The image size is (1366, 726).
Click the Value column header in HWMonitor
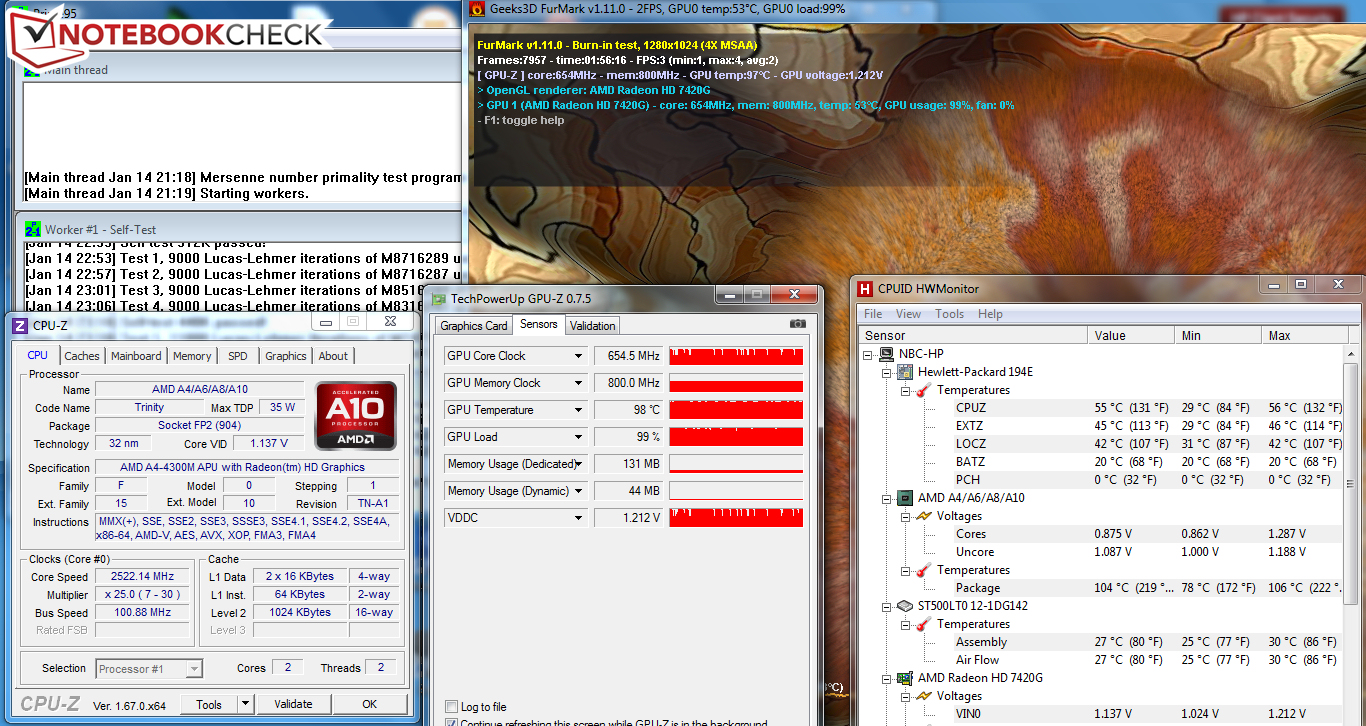click(x=1131, y=336)
